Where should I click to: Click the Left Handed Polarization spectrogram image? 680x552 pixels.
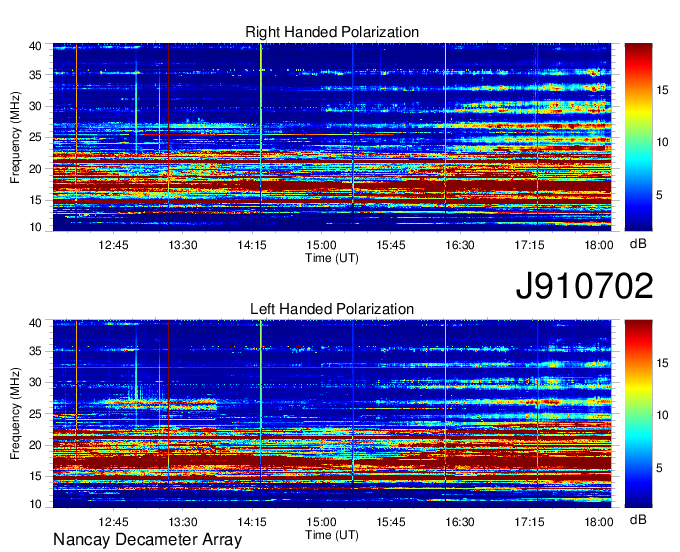coord(332,414)
